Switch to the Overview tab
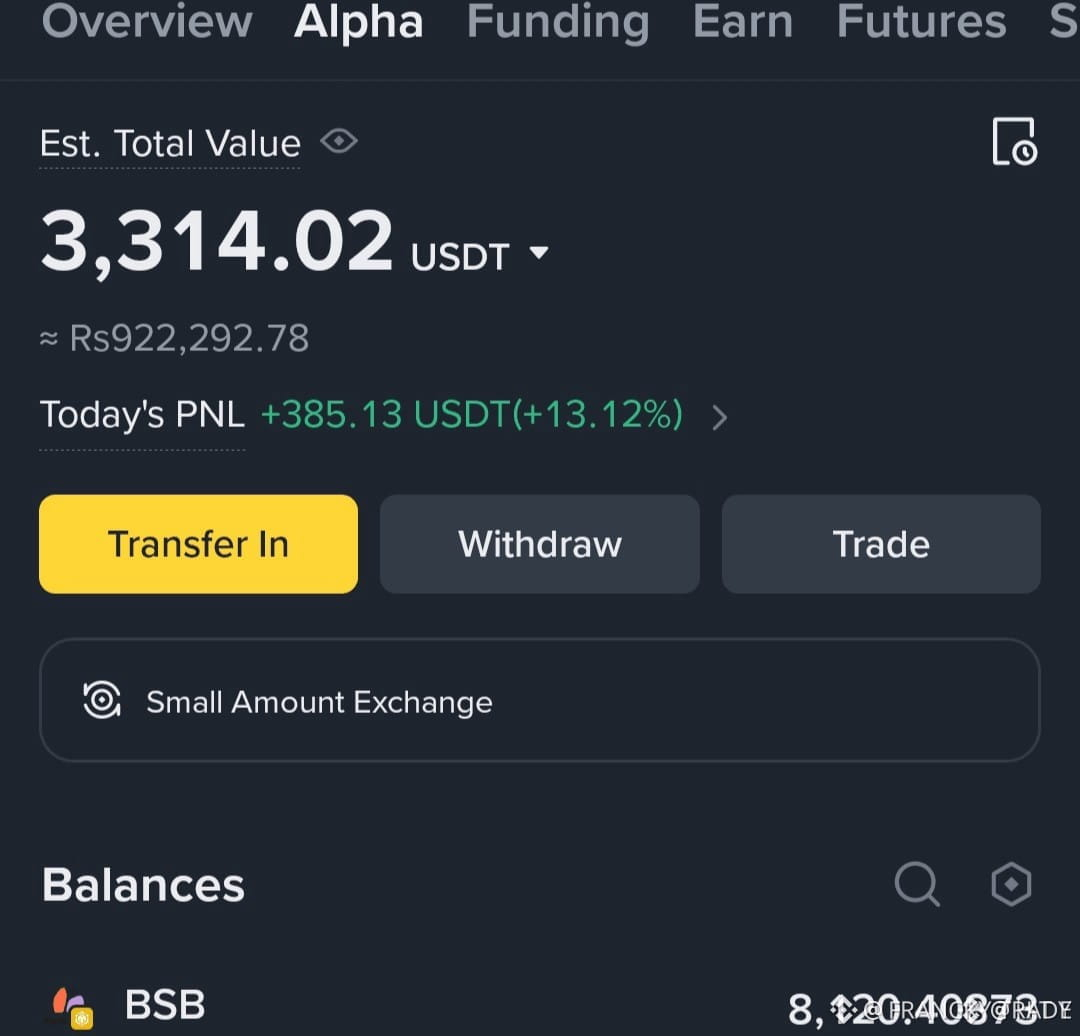The image size is (1080, 1036). click(x=147, y=21)
